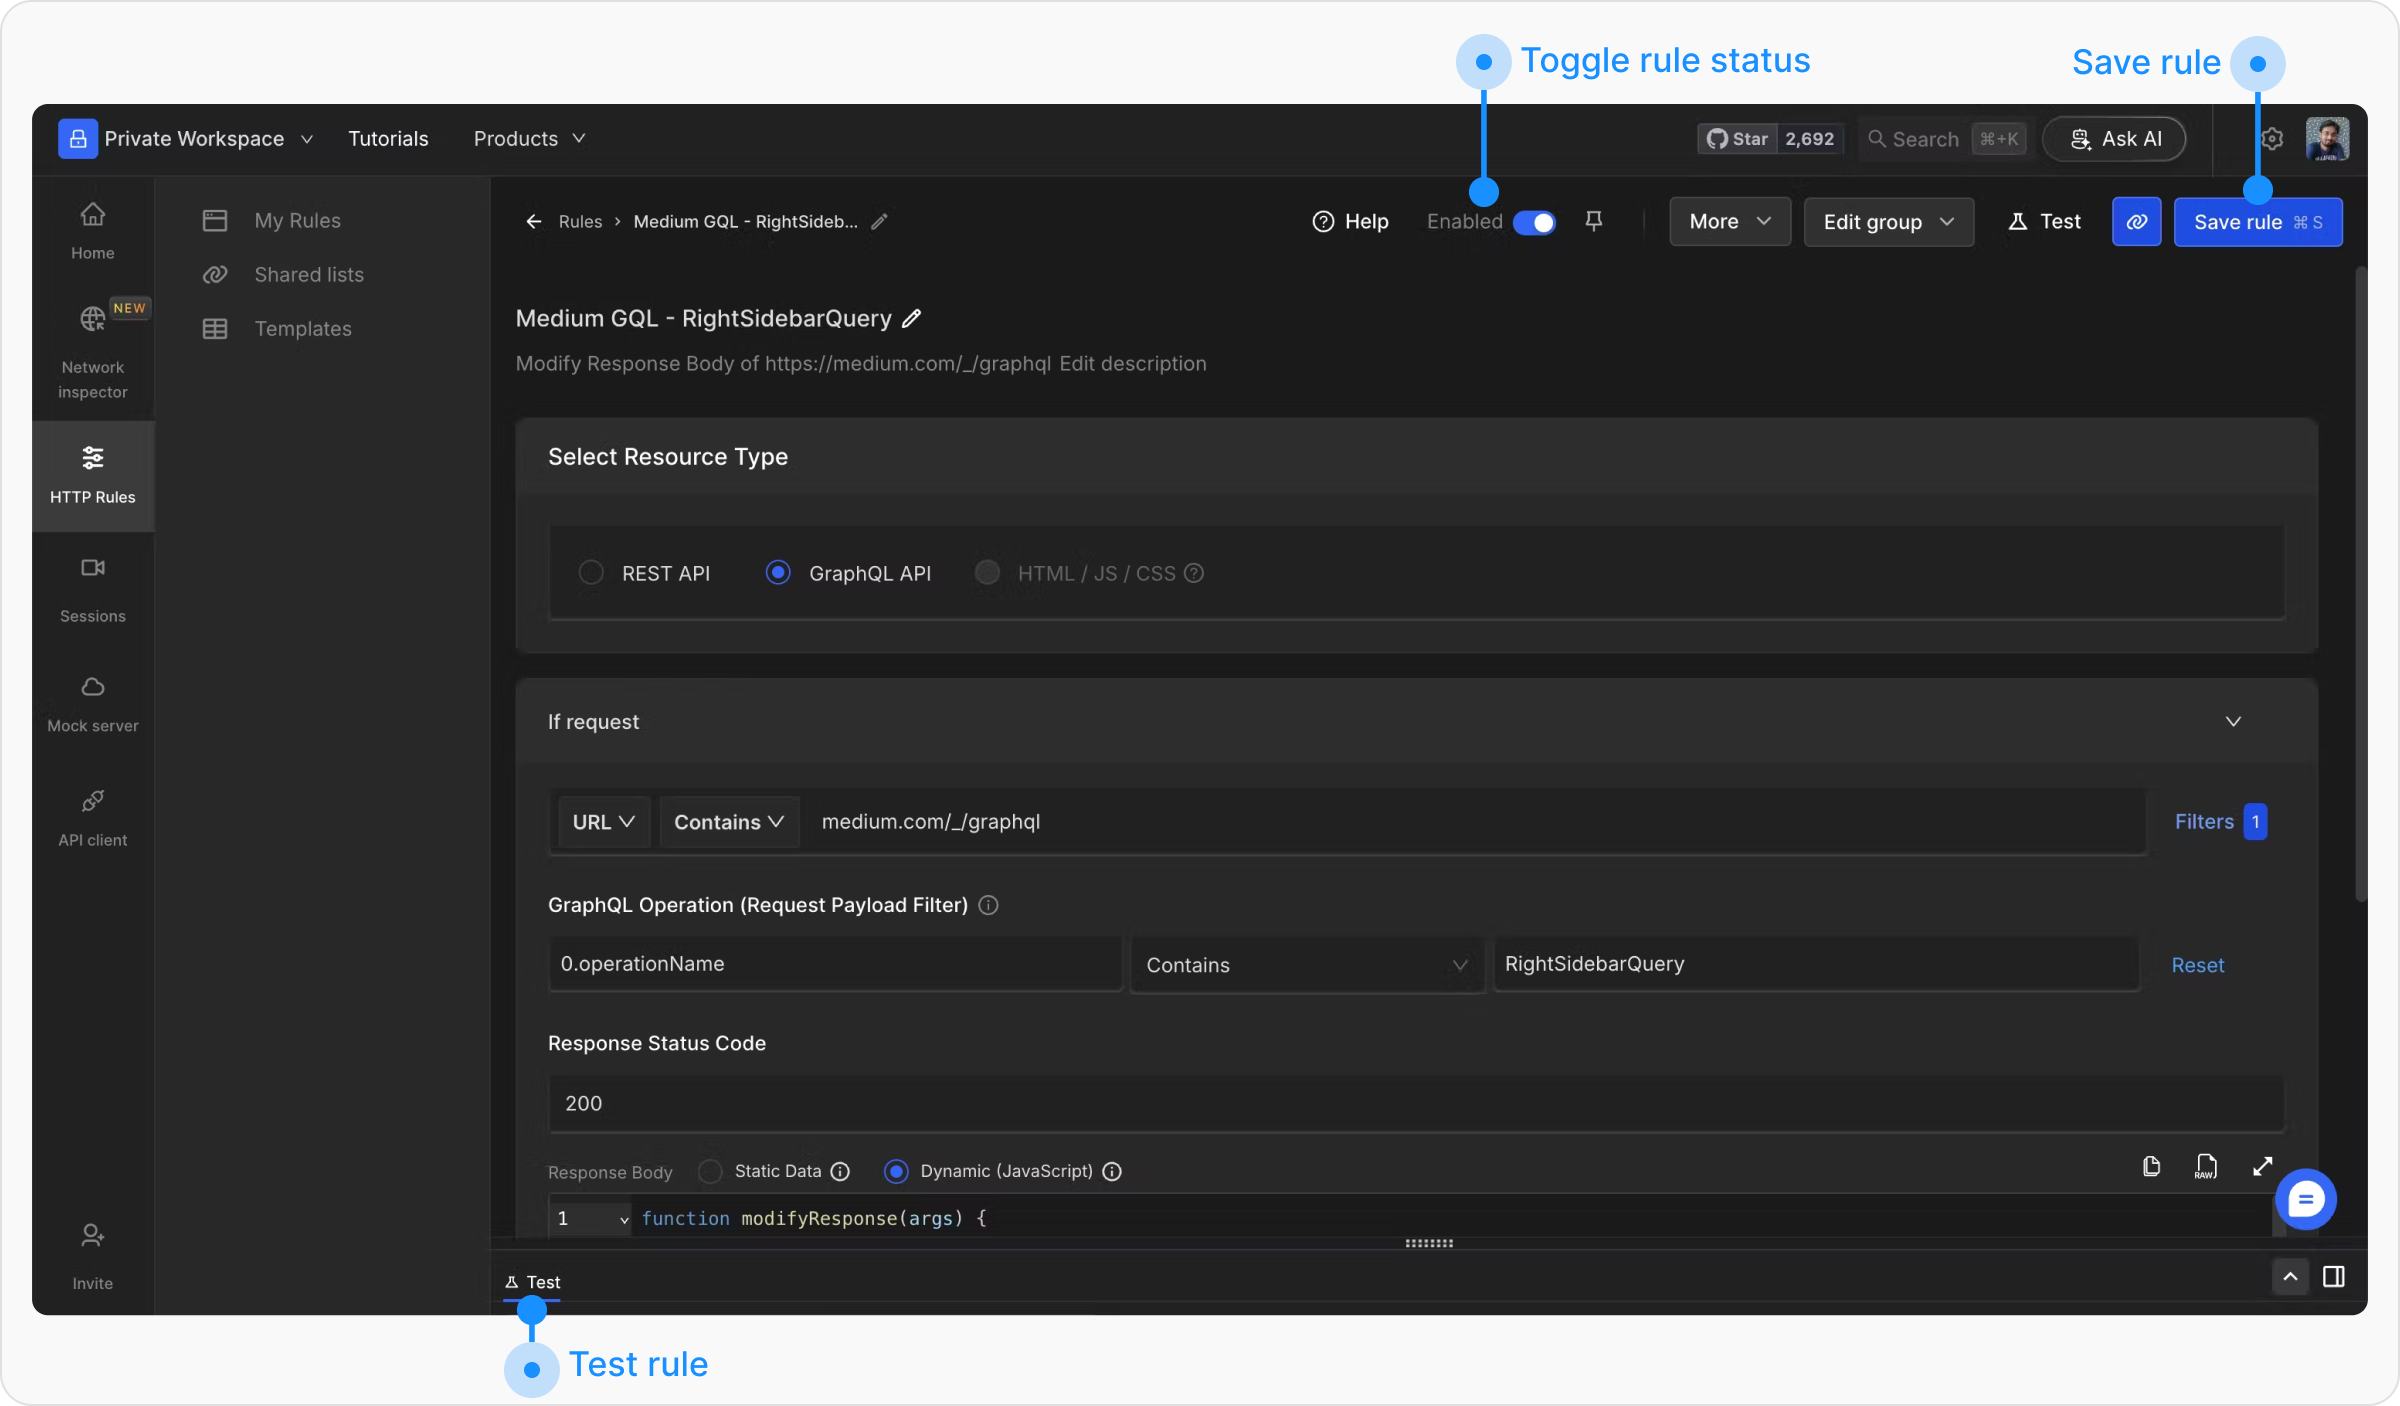Open Templates in the rules sidebar
The height and width of the screenshot is (1406, 2400).
(x=302, y=329)
